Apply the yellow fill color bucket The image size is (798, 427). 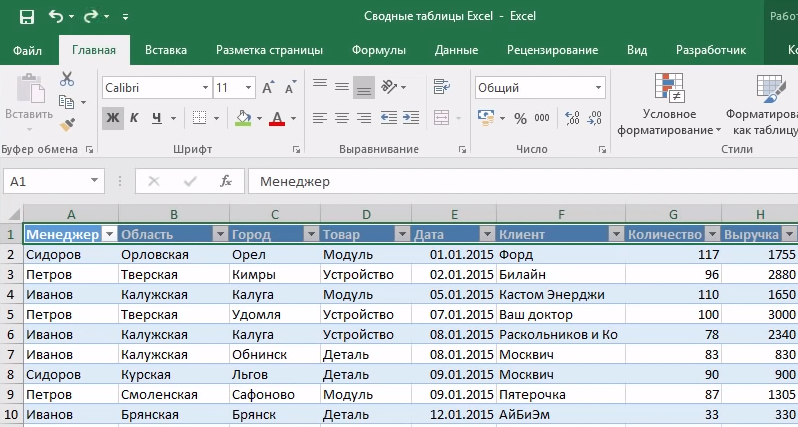(x=242, y=118)
